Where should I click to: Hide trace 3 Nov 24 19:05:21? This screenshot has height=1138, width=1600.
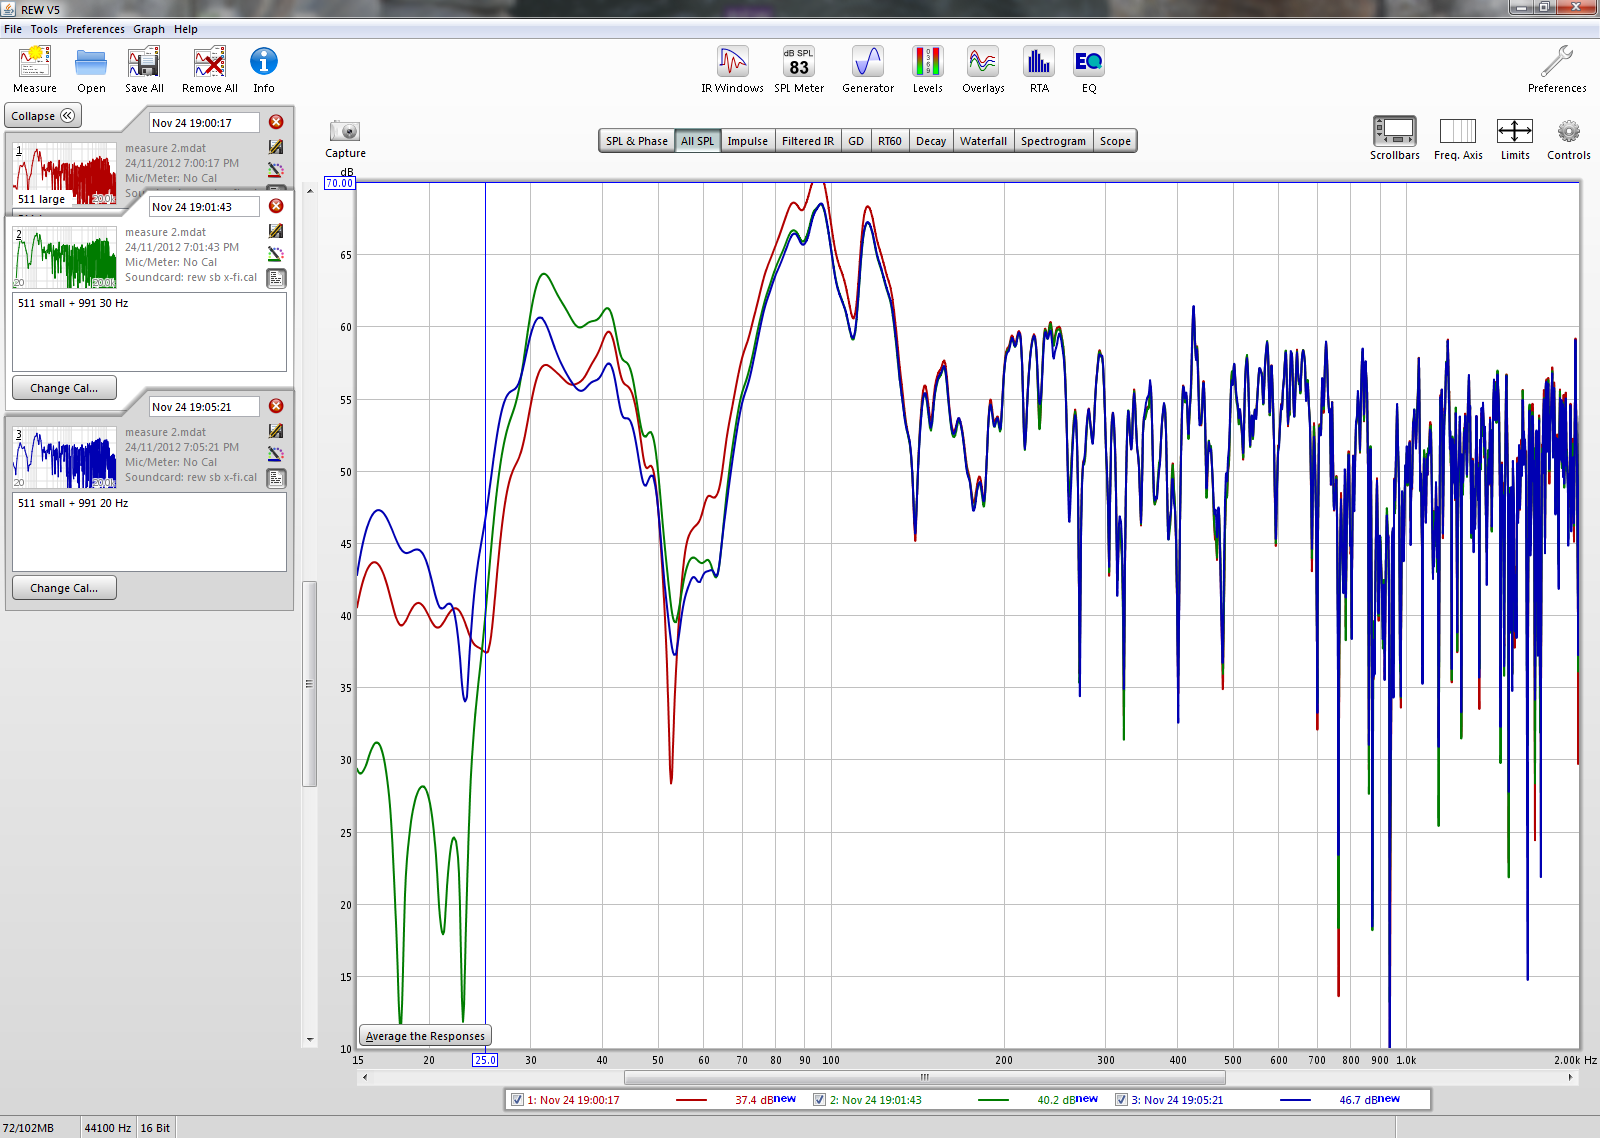[x=1121, y=1100]
